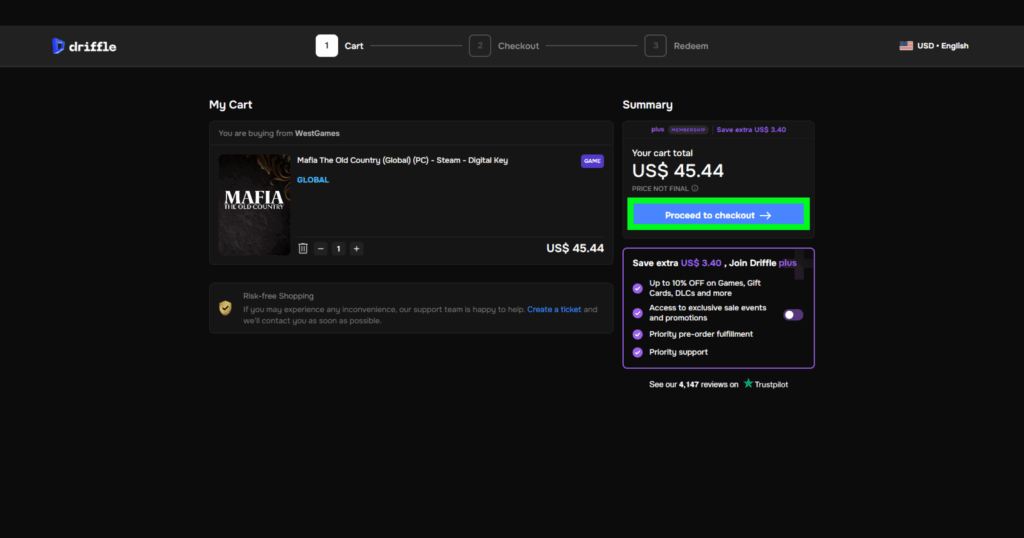Open the Create a ticket link
Screen dimensions: 1024x538
pyautogui.click(x=554, y=309)
